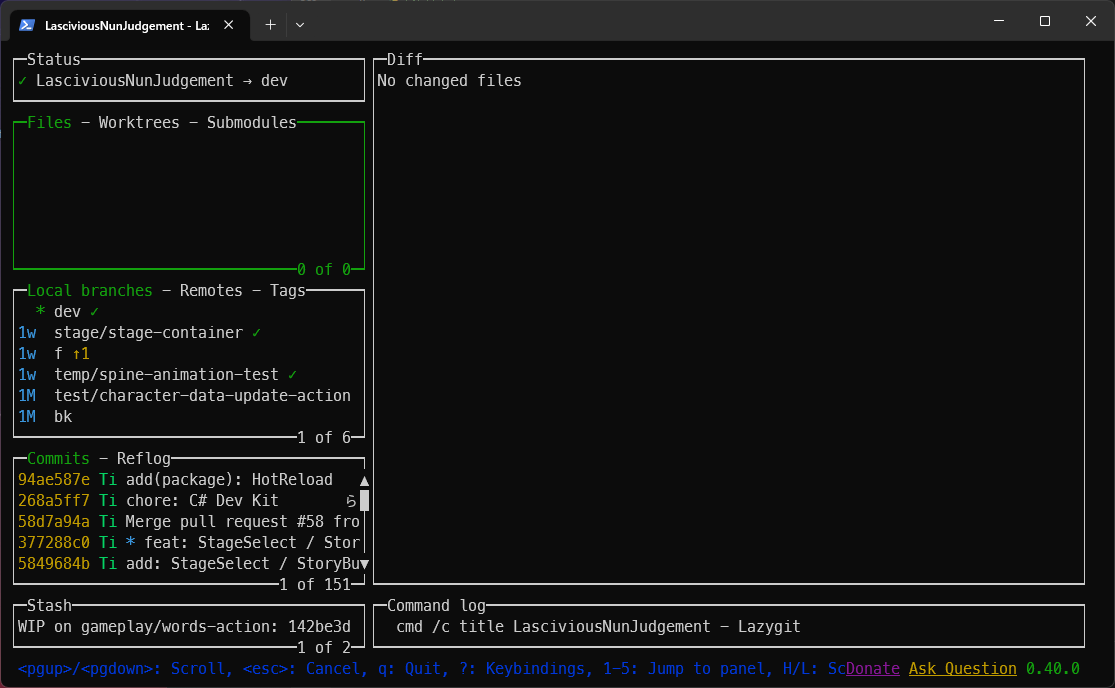Select commit 268a5ff7 chore: C# Dev Kit
Image resolution: width=1115 pixels, height=688 pixels.
188,500
